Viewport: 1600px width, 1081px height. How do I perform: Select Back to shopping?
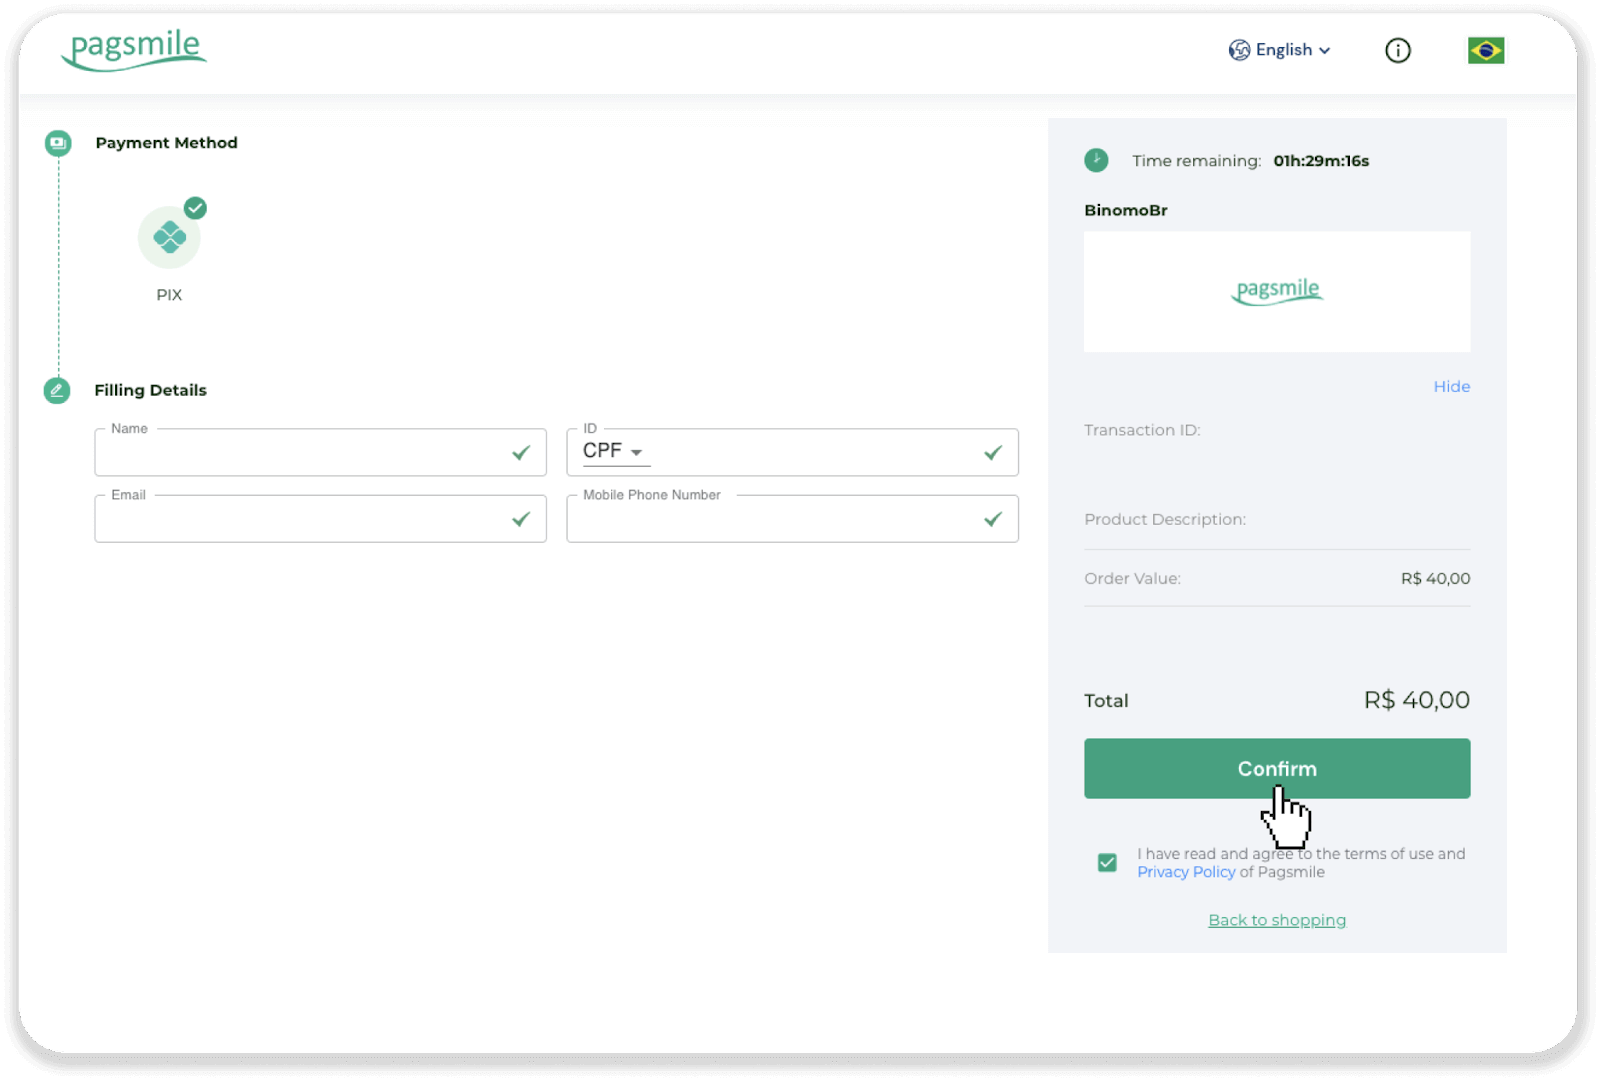click(1276, 919)
